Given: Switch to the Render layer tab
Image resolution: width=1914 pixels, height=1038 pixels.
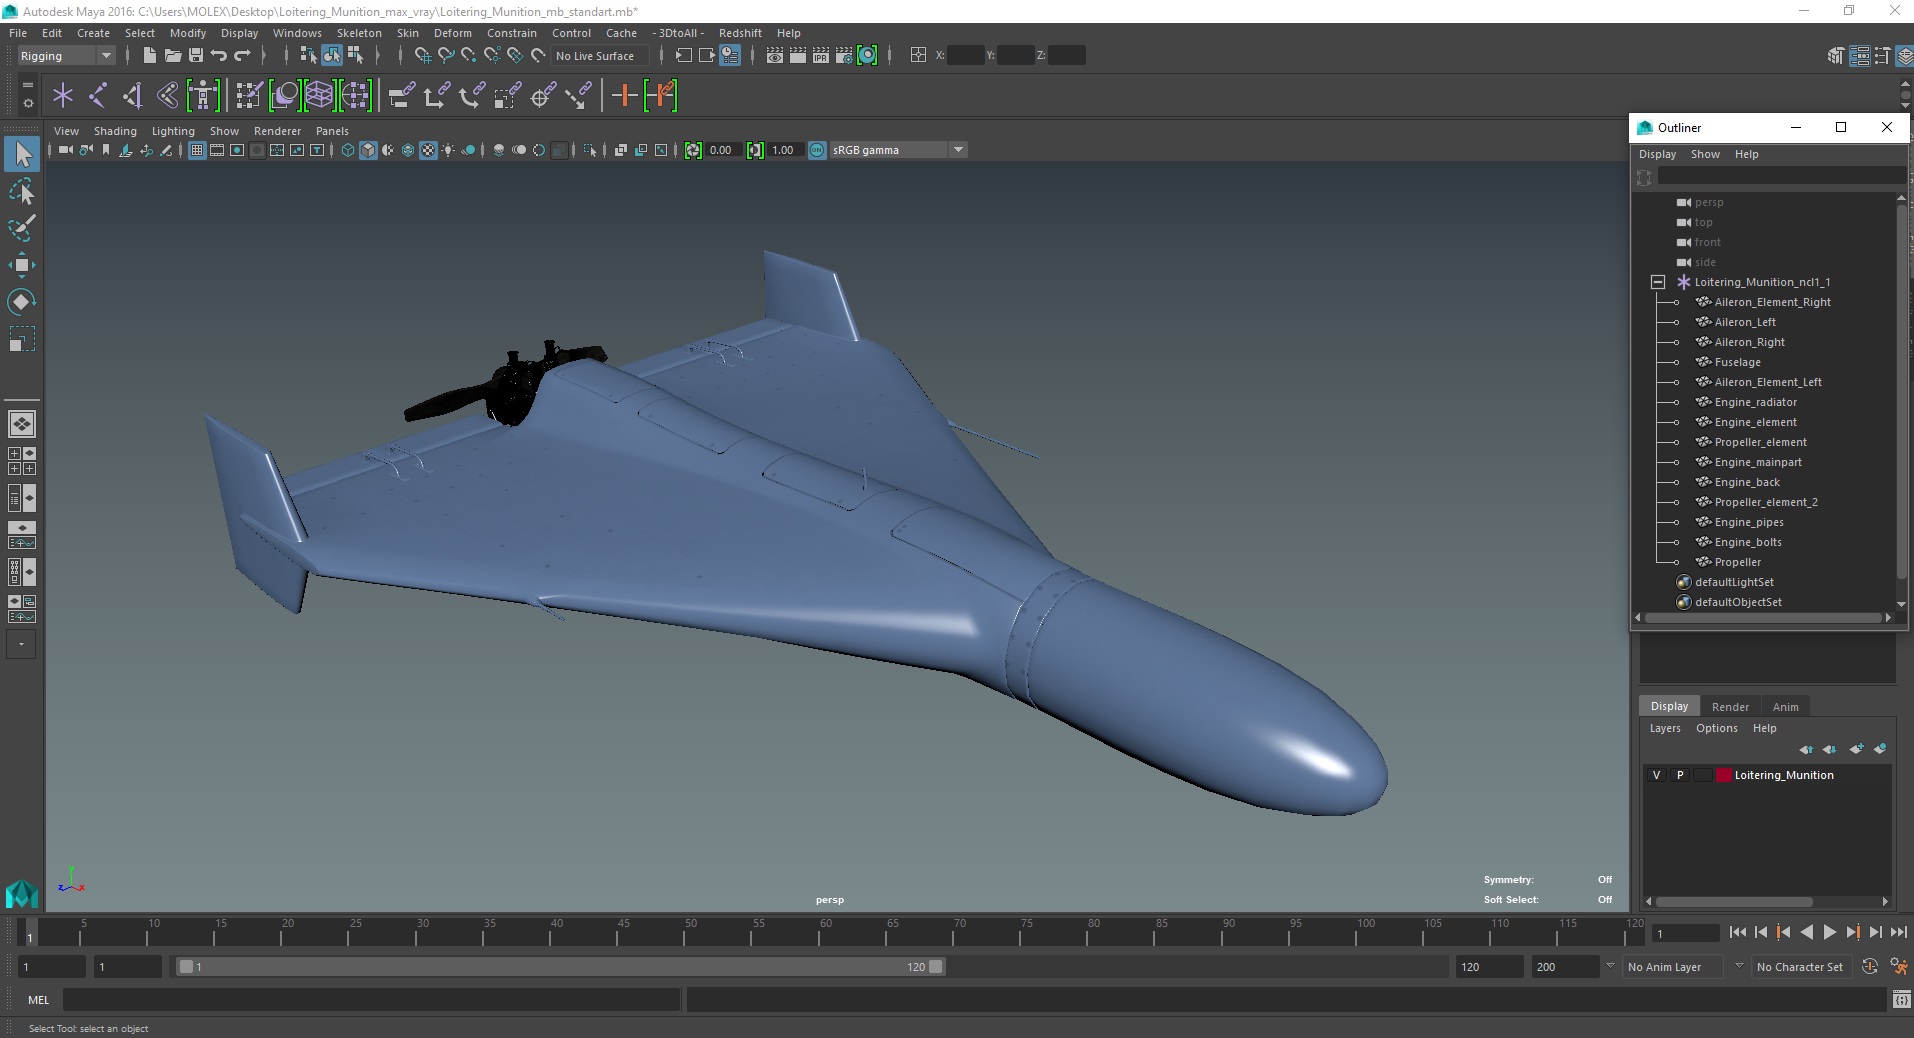Looking at the screenshot, I should 1730,706.
